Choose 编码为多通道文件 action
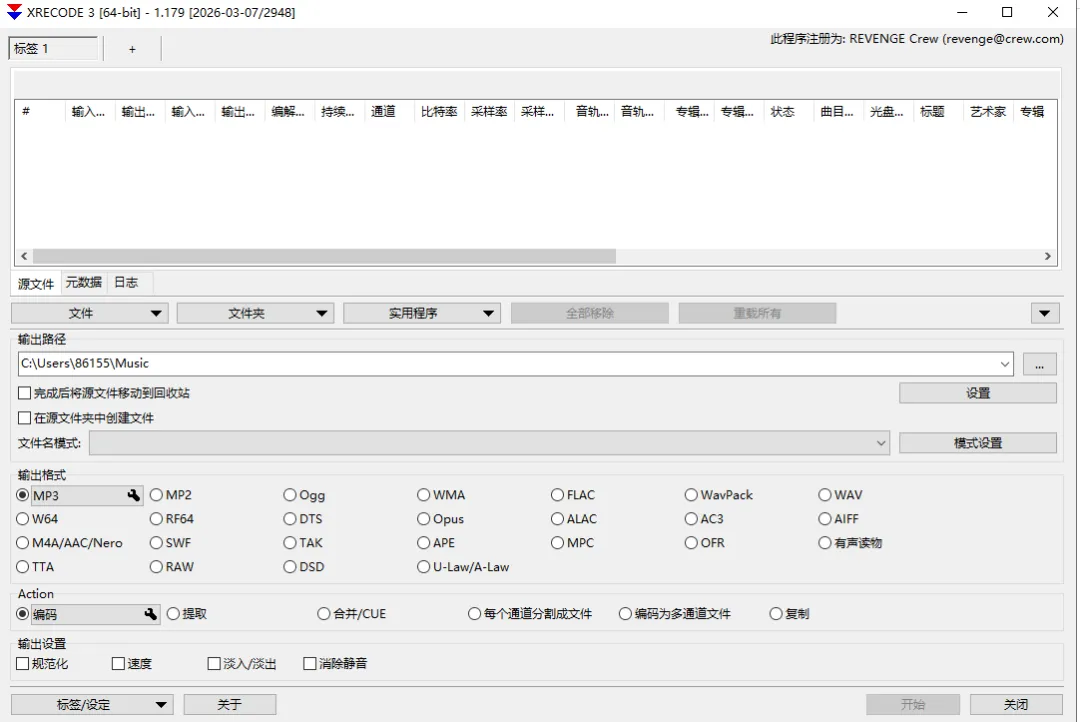 (675, 613)
